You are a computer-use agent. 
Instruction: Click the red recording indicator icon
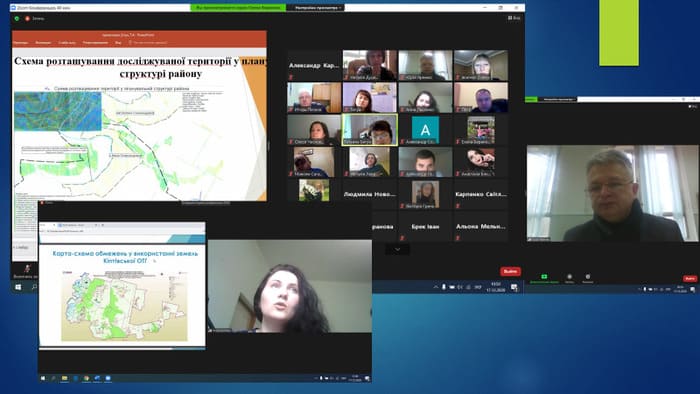[27, 18]
